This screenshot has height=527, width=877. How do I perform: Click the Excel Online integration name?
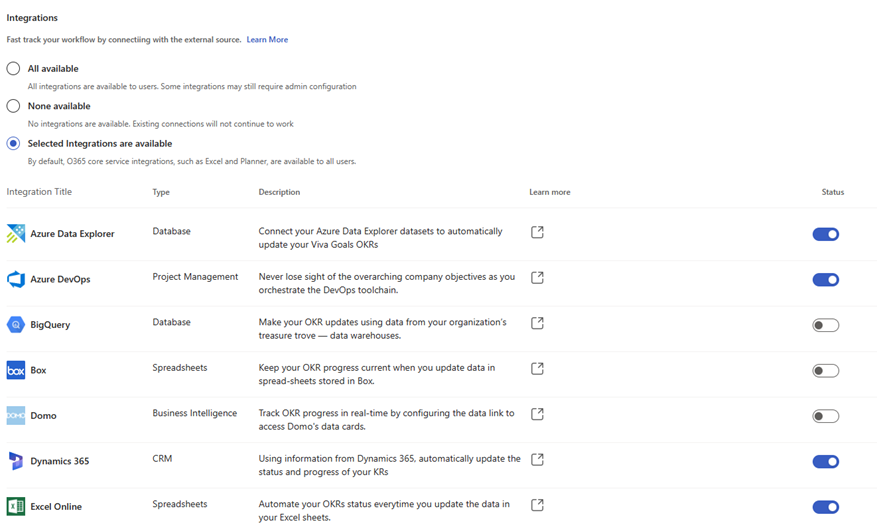pyautogui.click(x=56, y=506)
